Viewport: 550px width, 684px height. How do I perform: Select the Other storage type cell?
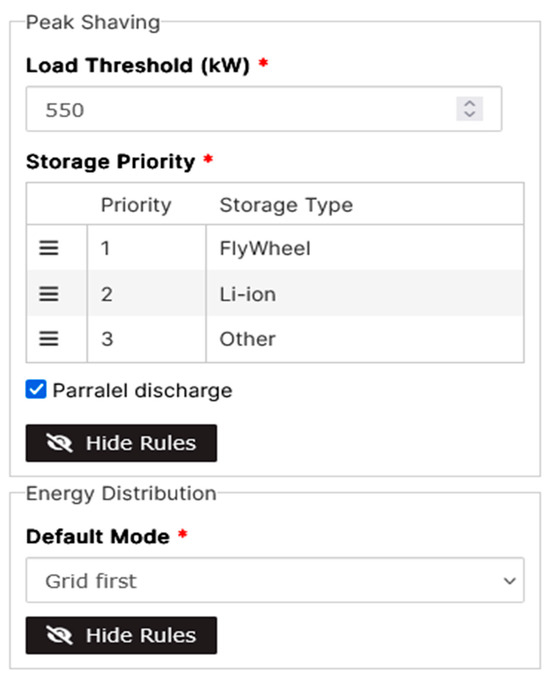pos(365,339)
